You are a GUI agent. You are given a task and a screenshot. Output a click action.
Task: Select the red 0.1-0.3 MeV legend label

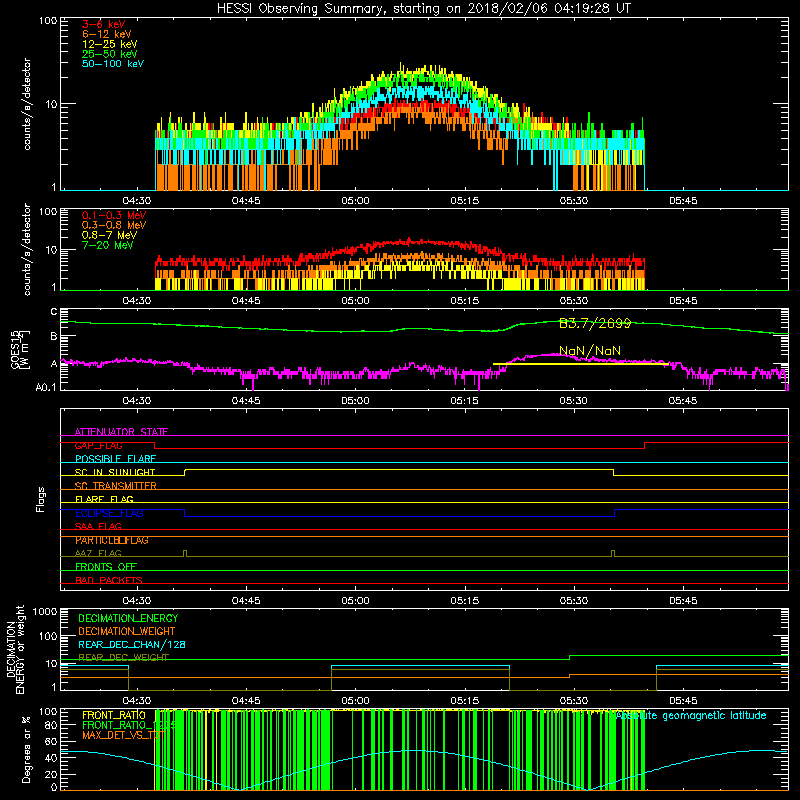coord(114,215)
